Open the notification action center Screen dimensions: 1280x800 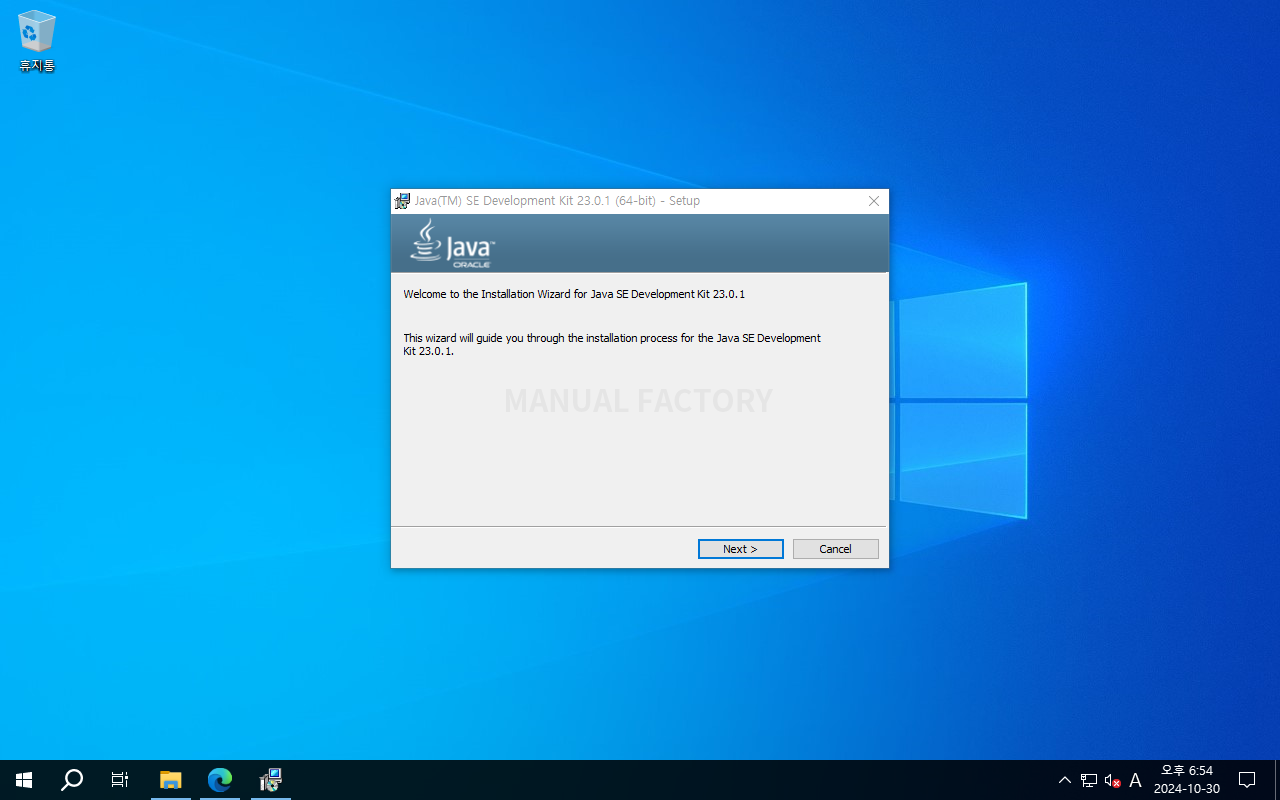point(1247,780)
